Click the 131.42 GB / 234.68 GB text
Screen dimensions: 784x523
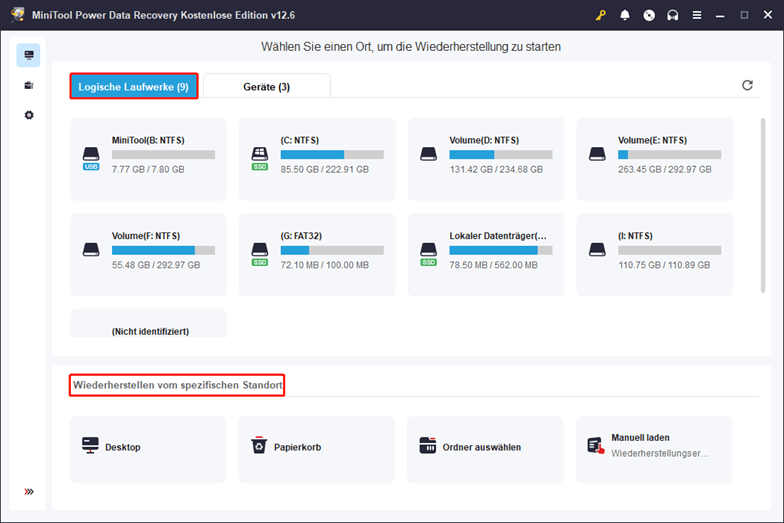(x=496, y=169)
